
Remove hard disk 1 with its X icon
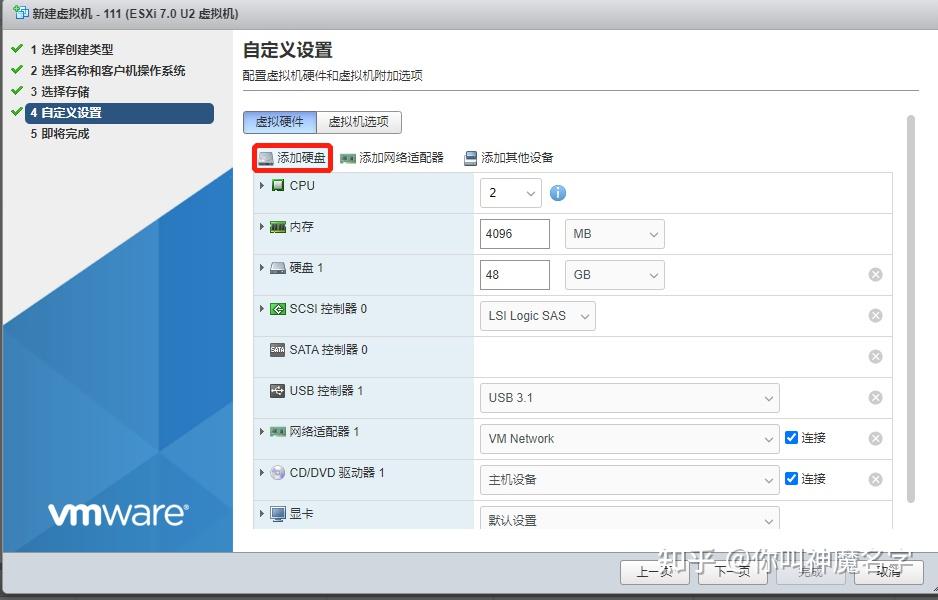[x=875, y=275]
